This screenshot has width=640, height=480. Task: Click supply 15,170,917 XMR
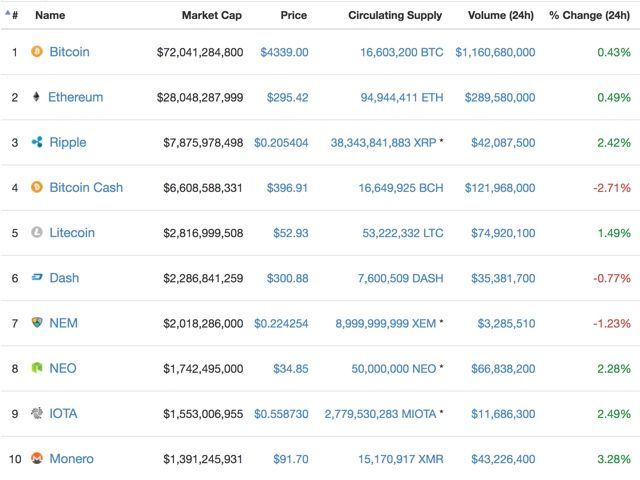(x=401, y=459)
